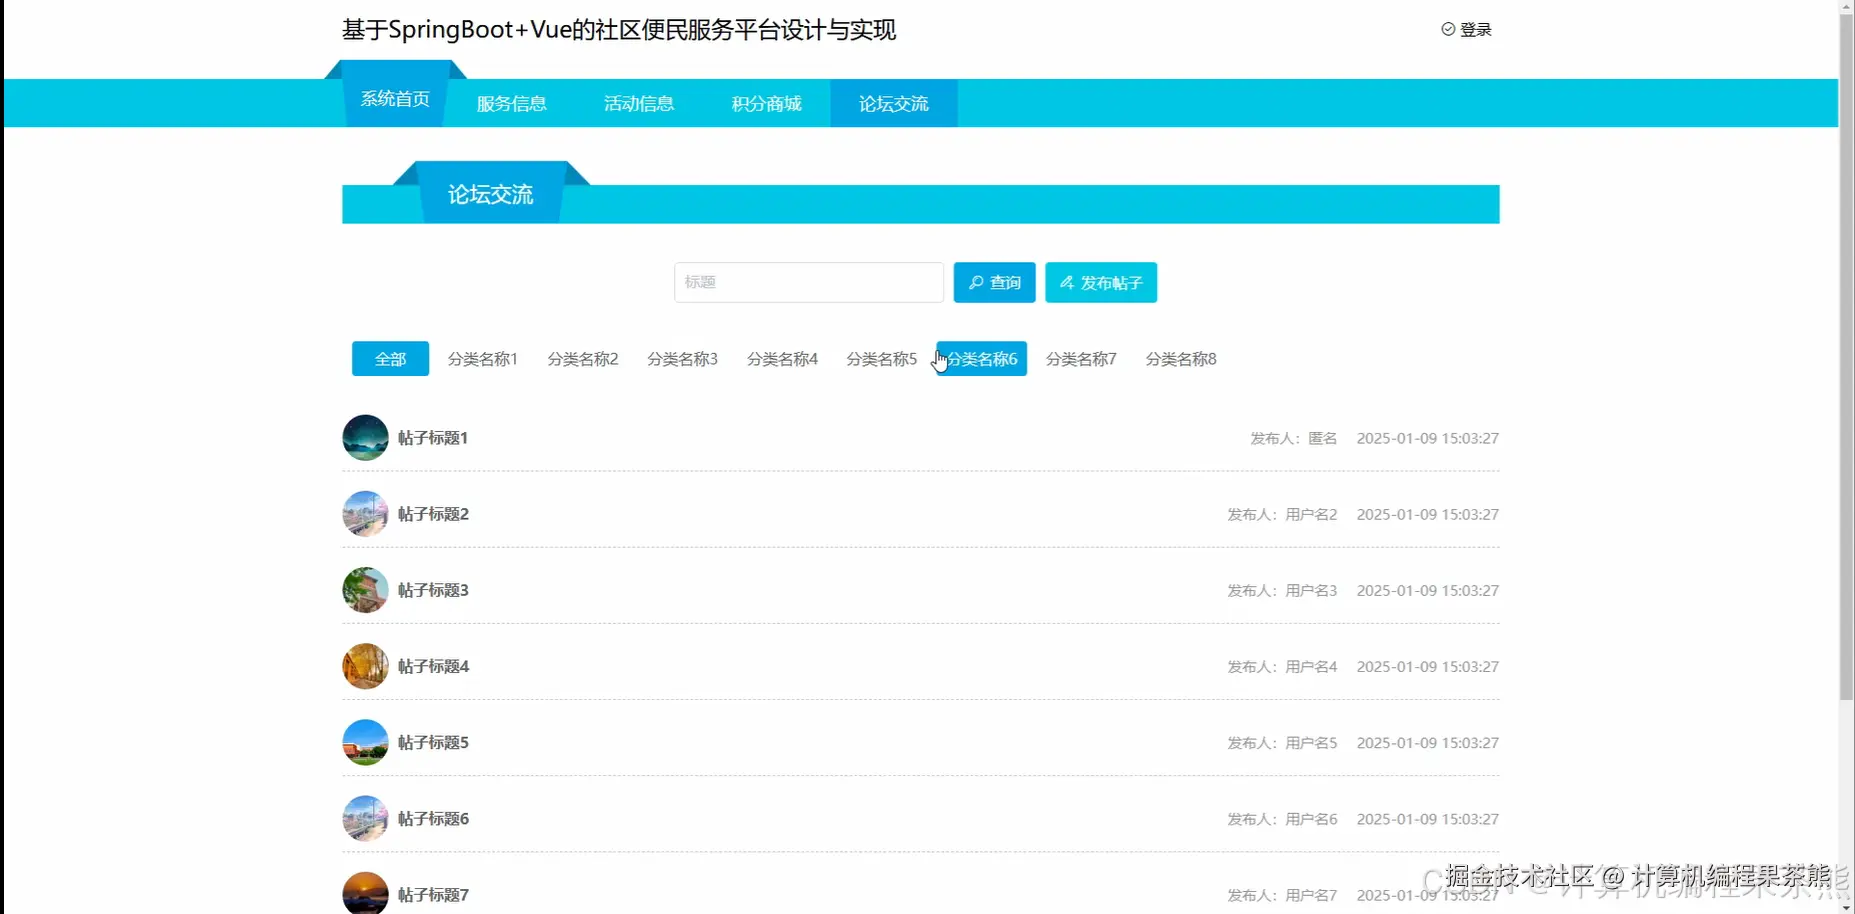Filter posts by 分类名称8
Image resolution: width=1855 pixels, height=914 pixels.
coord(1181,359)
